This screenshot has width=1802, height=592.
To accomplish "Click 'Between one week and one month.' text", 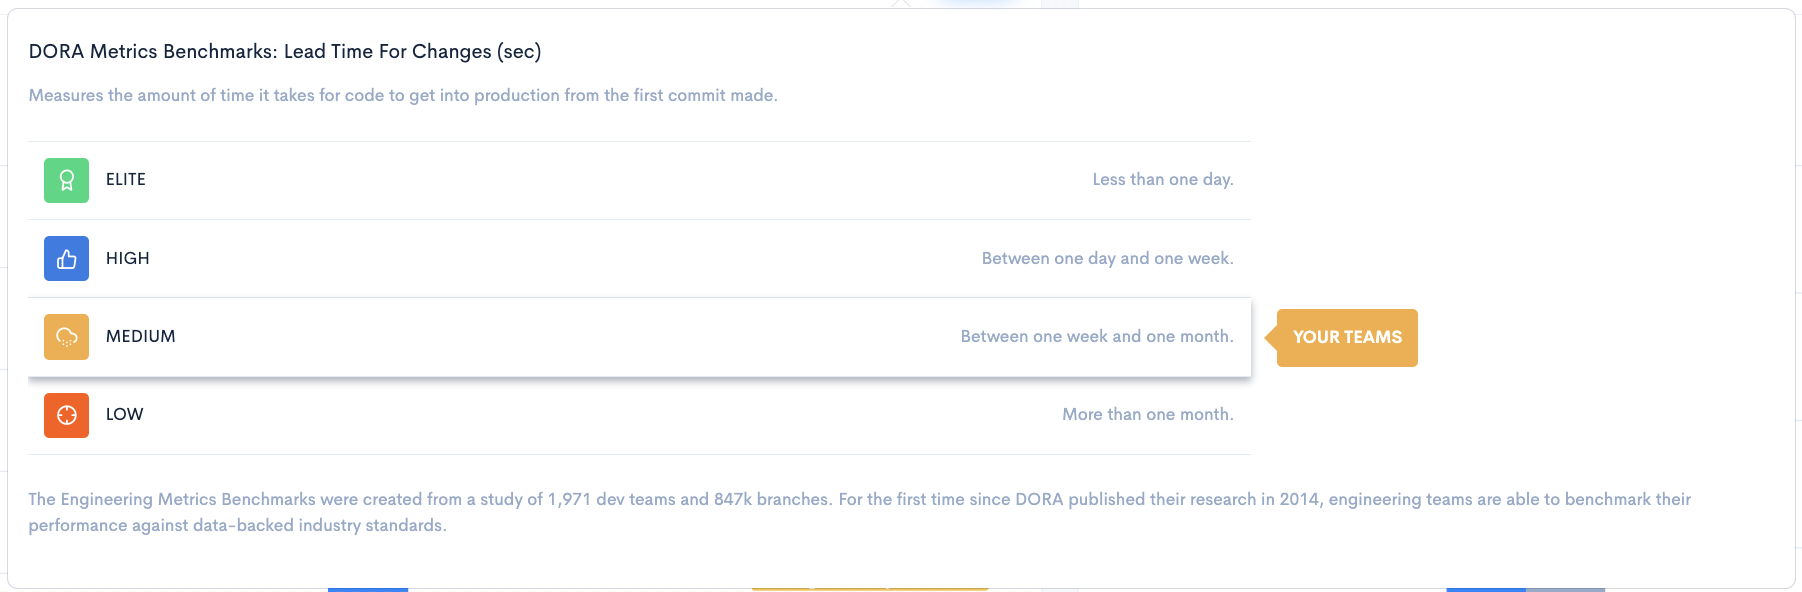I will pyautogui.click(x=1097, y=337).
